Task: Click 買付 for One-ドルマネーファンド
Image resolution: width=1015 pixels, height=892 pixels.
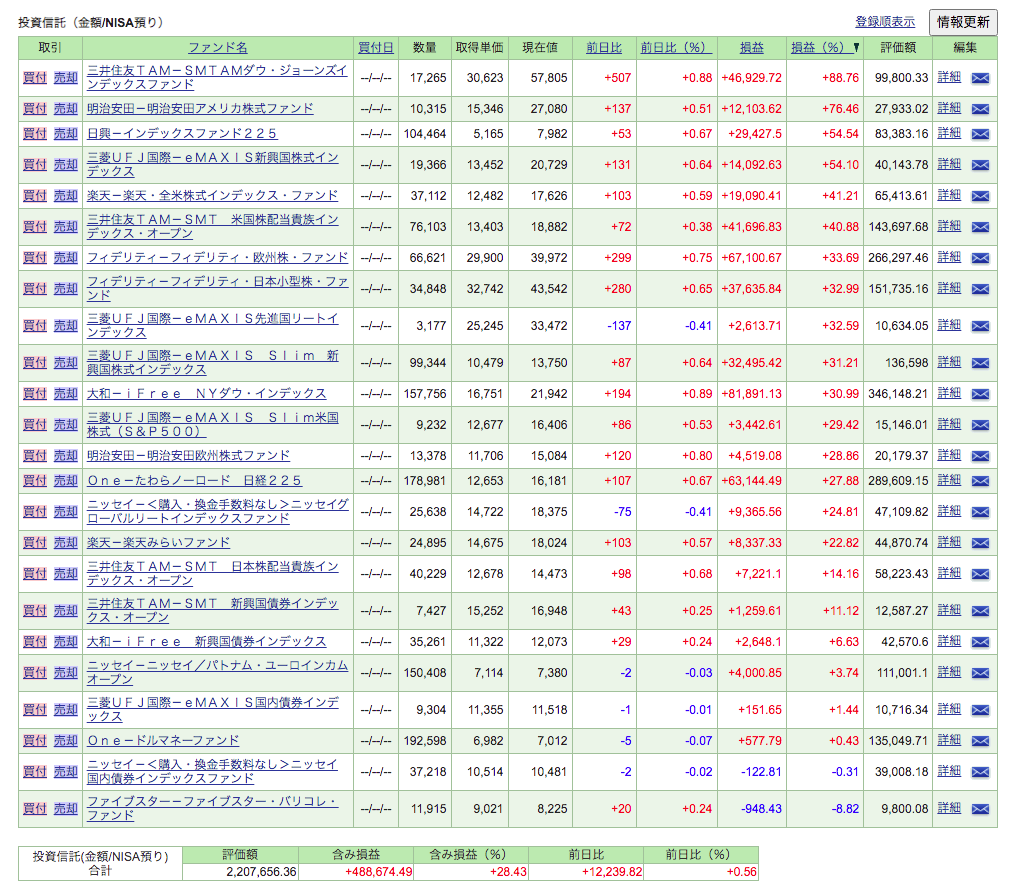Action: [35, 741]
